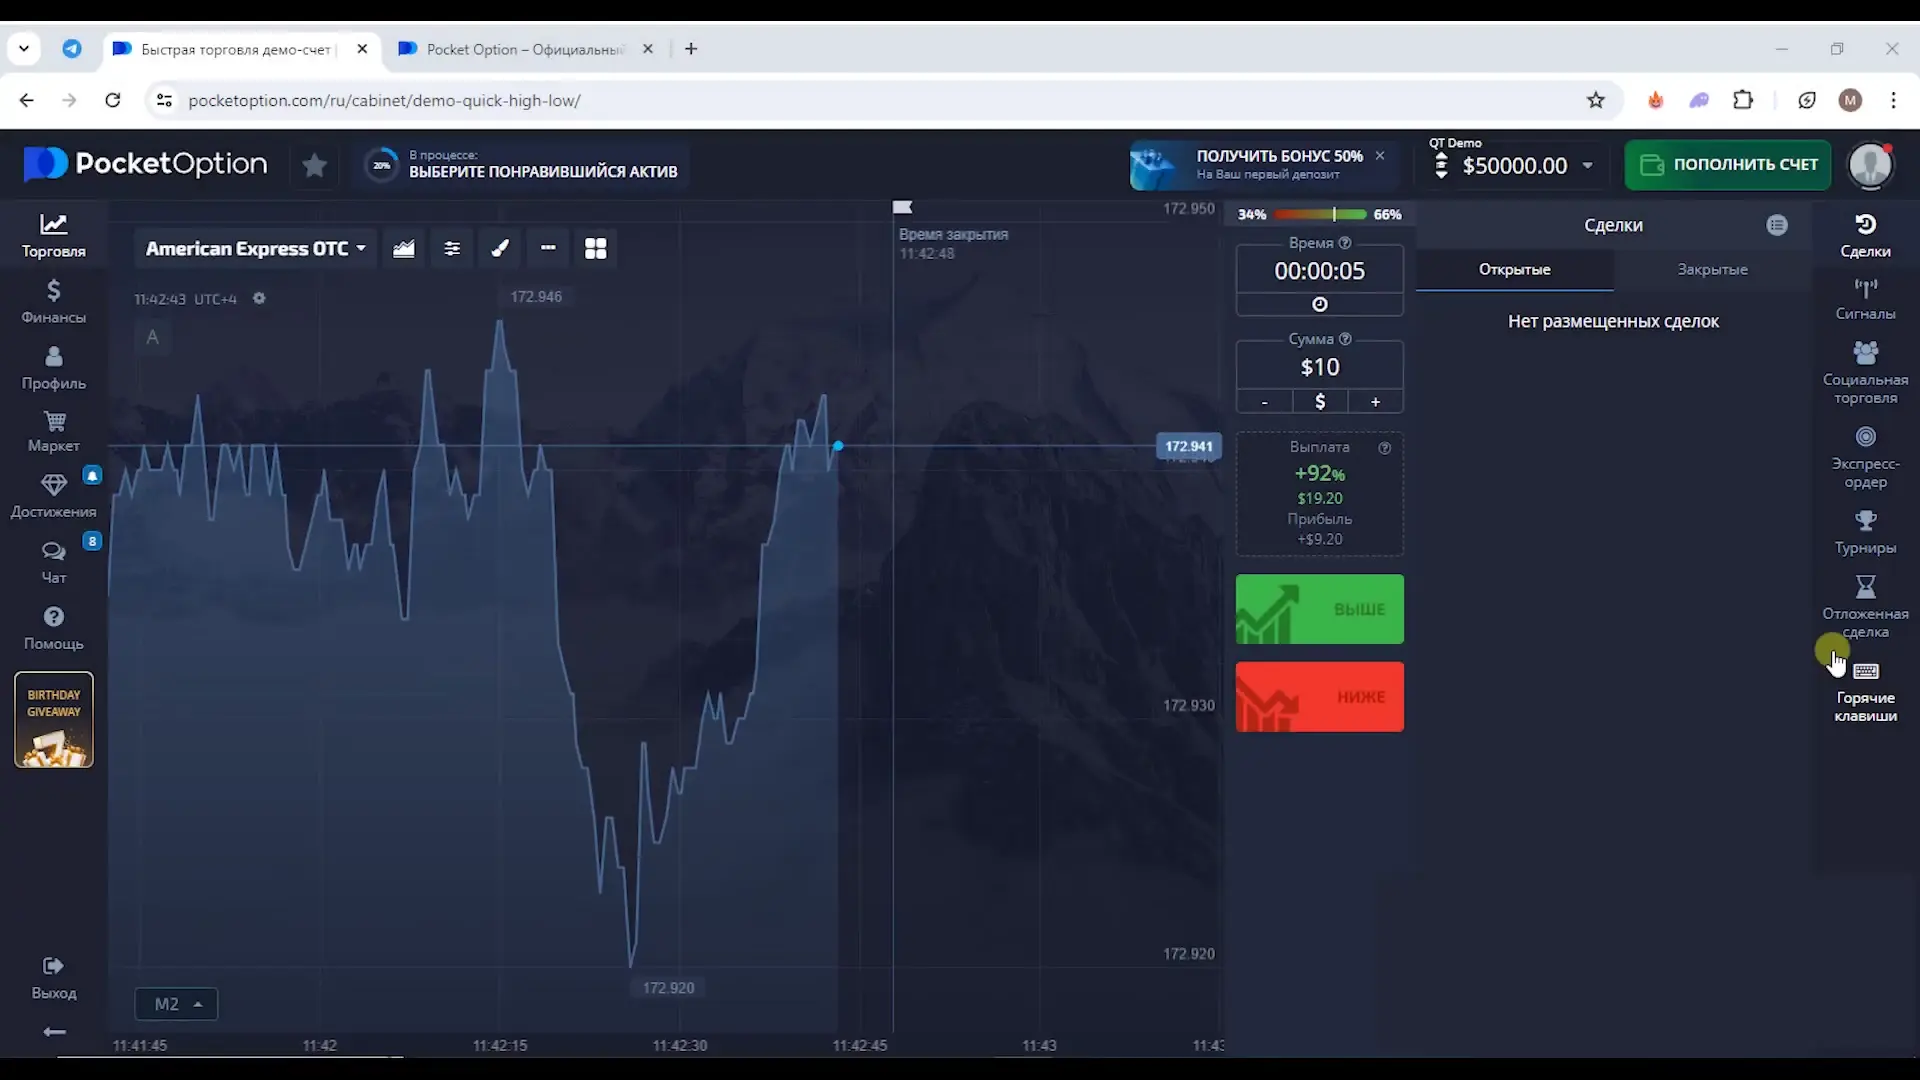
Task: Open the chart time settings gear
Action: 259,298
